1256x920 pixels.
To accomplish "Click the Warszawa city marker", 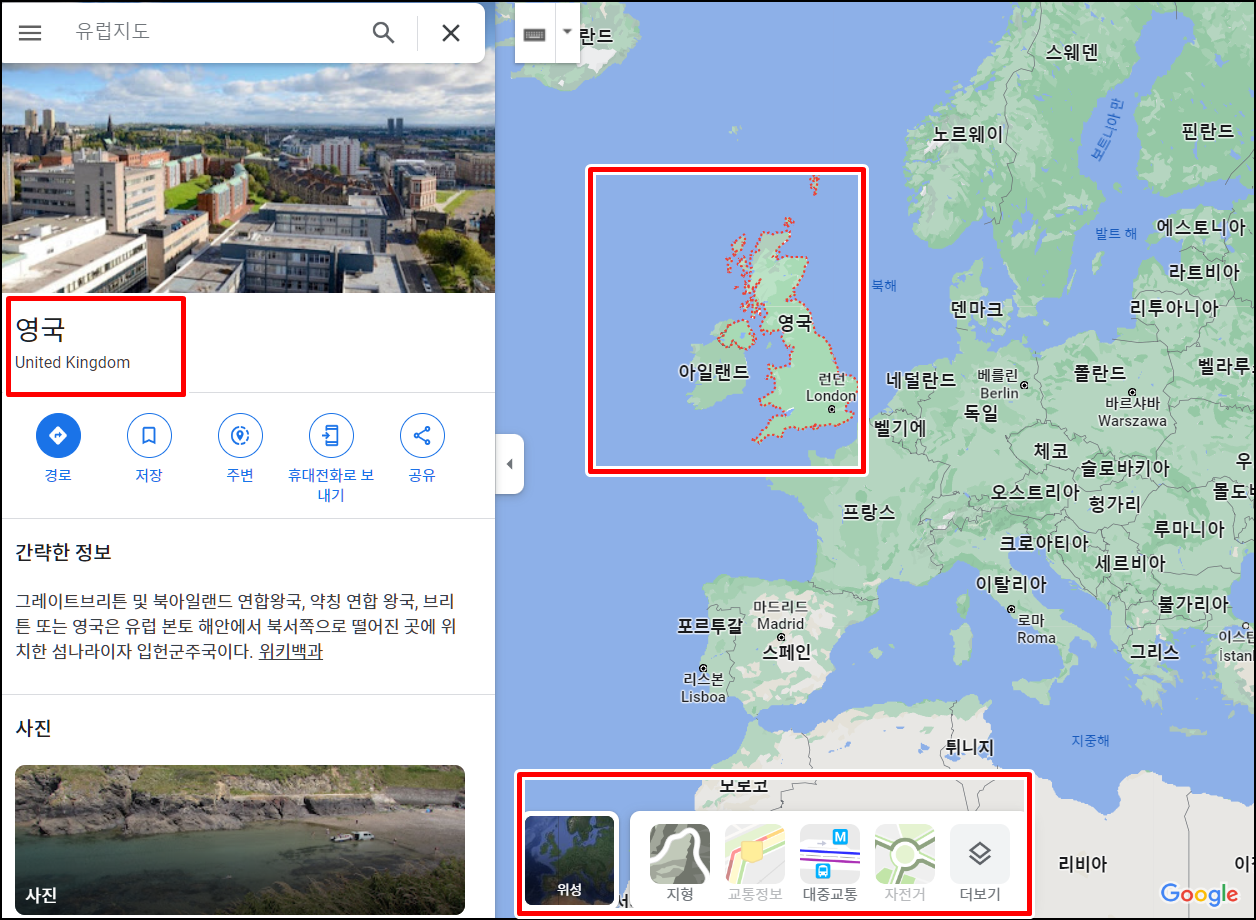I will pyautogui.click(x=1131, y=393).
